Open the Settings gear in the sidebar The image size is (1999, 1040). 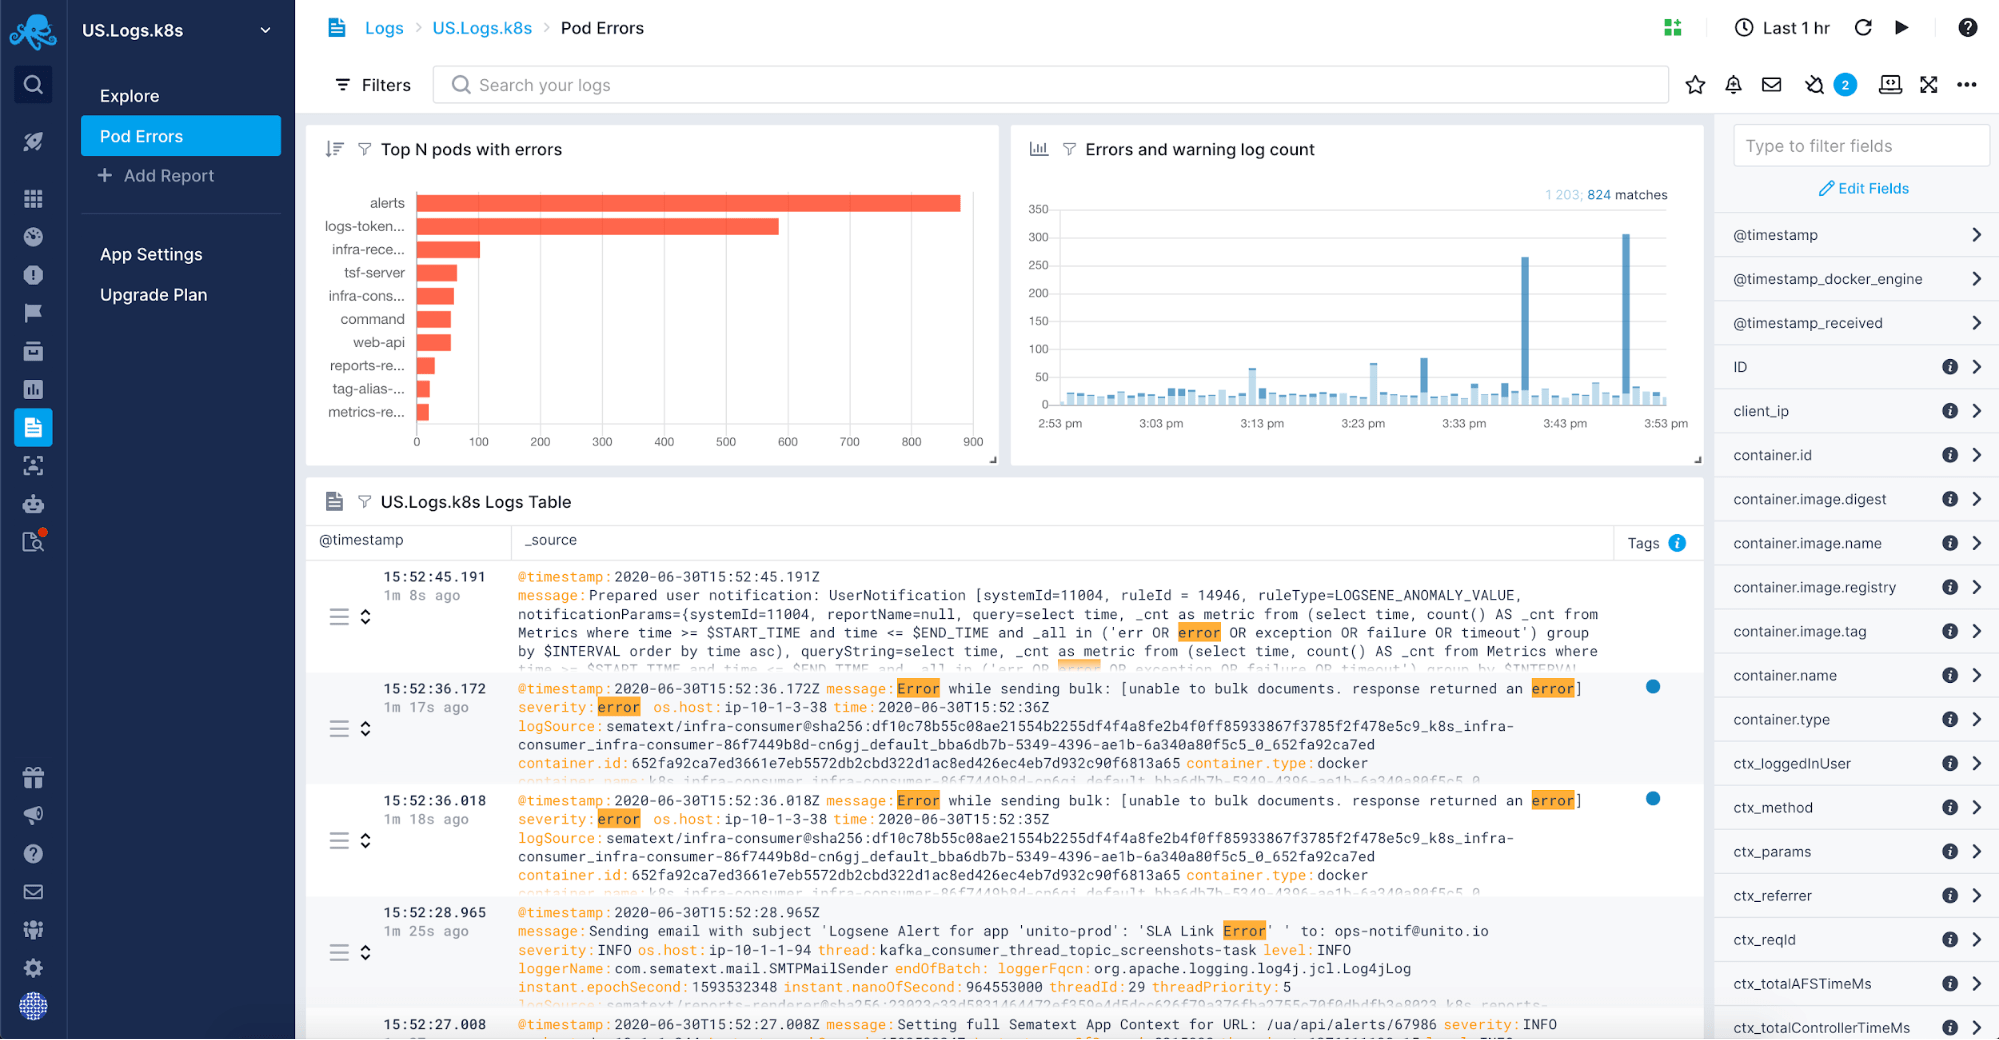click(33, 967)
